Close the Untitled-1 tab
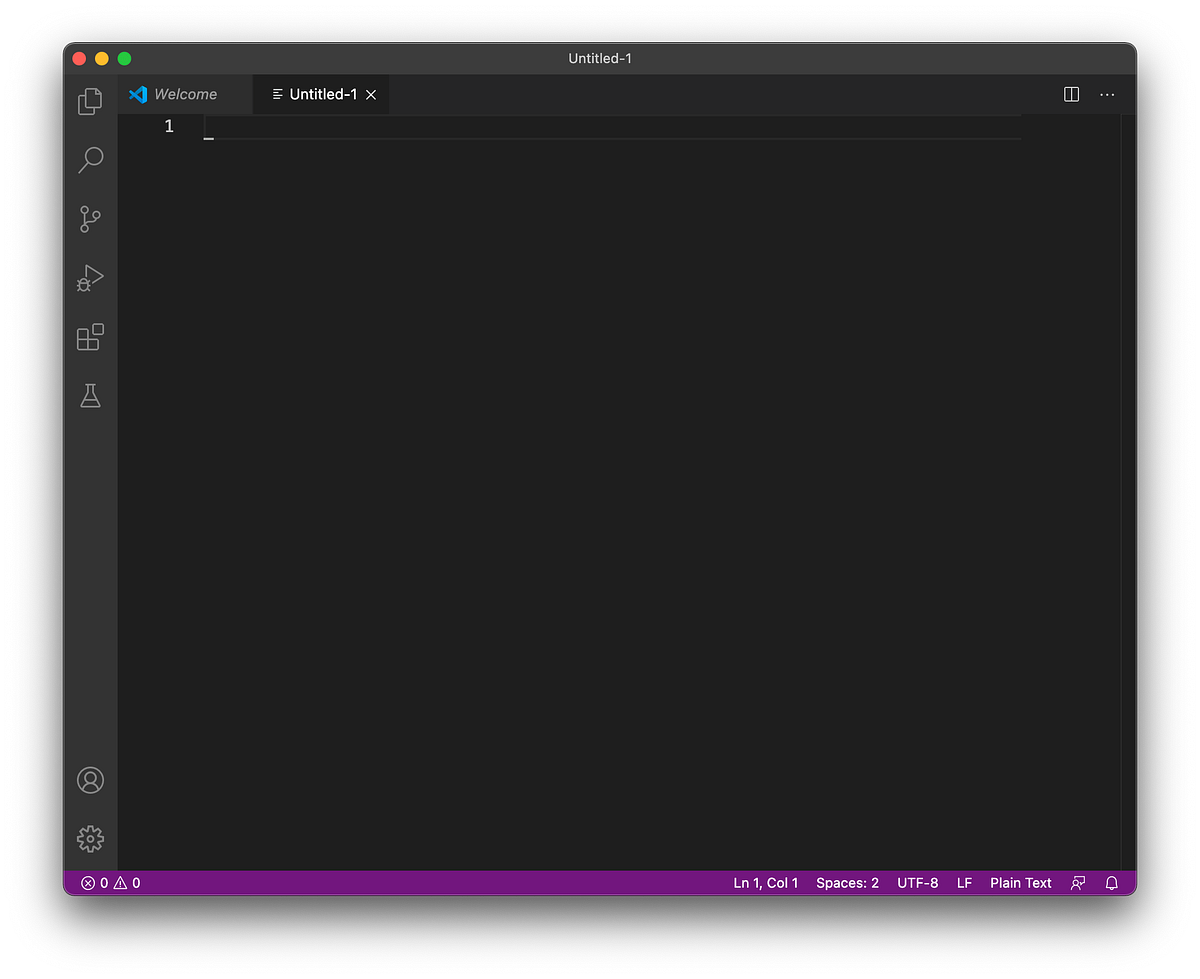This screenshot has width=1200, height=979. pyautogui.click(x=371, y=95)
